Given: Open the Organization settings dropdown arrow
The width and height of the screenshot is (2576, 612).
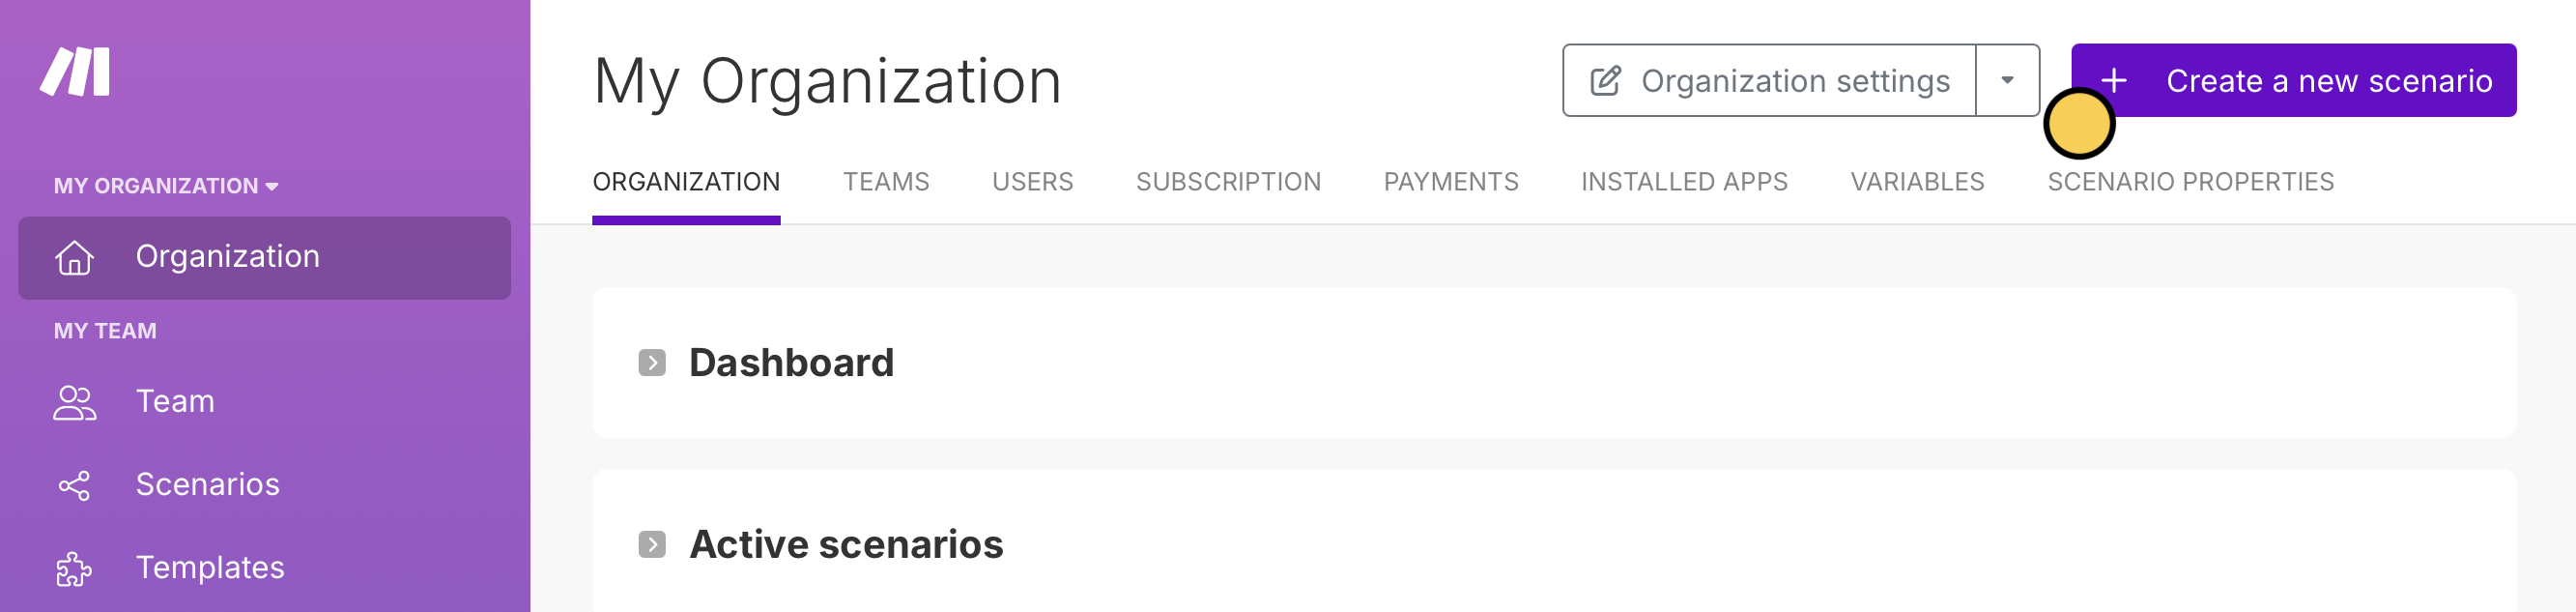Looking at the screenshot, I should click(2007, 80).
